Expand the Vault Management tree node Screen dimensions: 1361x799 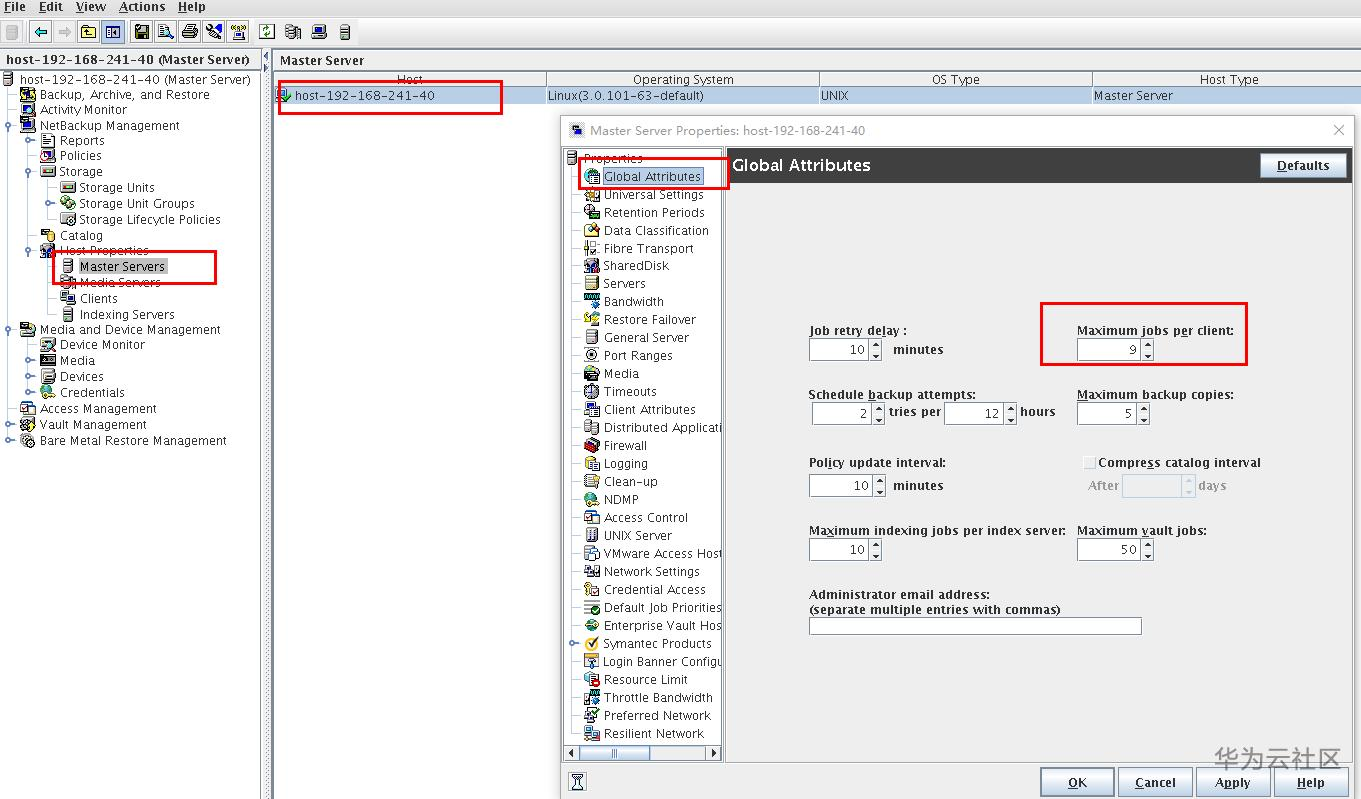point(9,425)
